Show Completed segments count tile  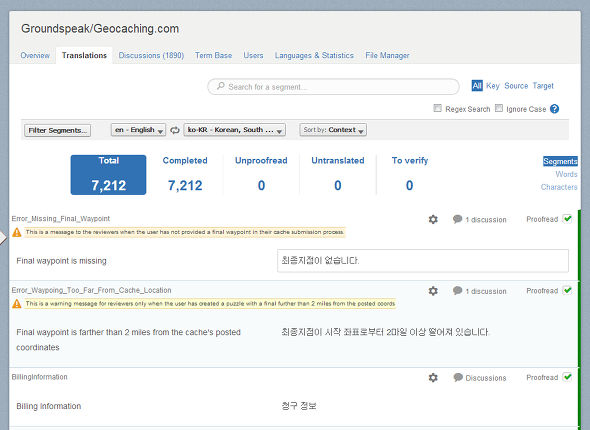click(185, 175)
